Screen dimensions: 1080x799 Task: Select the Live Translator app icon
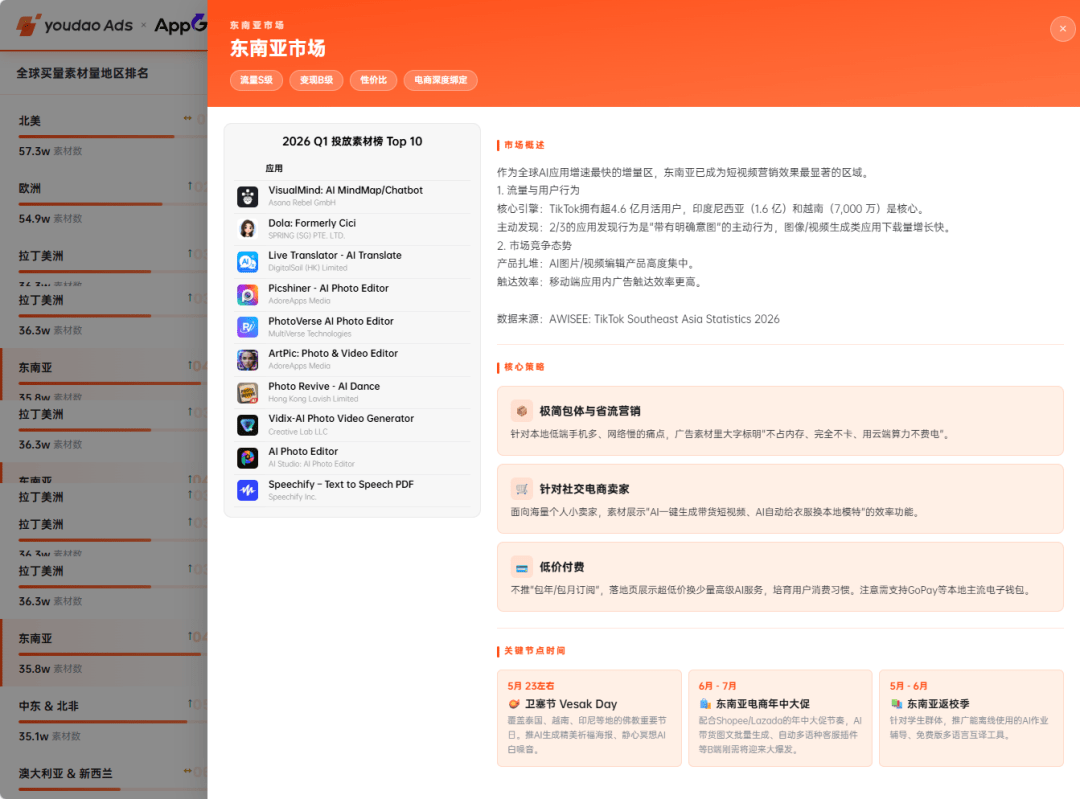pos(247,262)
